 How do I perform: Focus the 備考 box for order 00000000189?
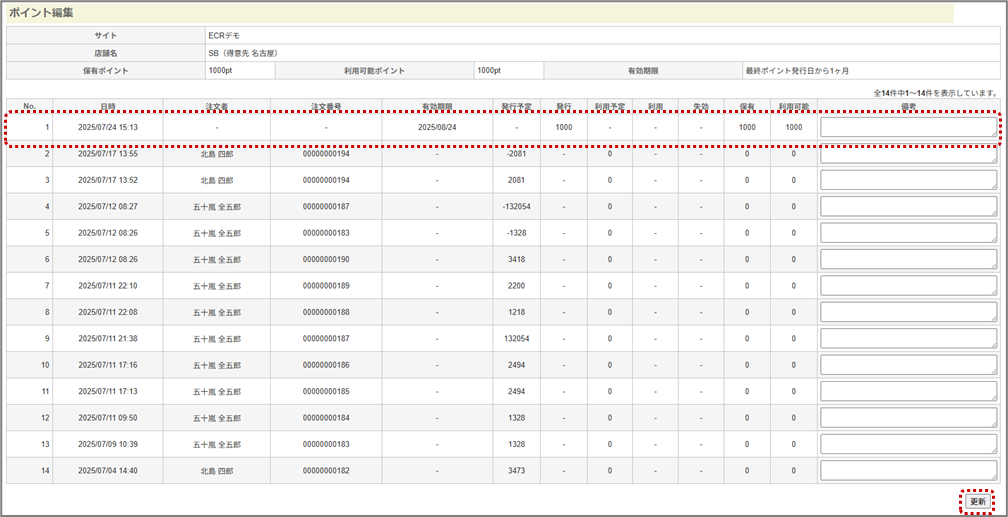908,285
